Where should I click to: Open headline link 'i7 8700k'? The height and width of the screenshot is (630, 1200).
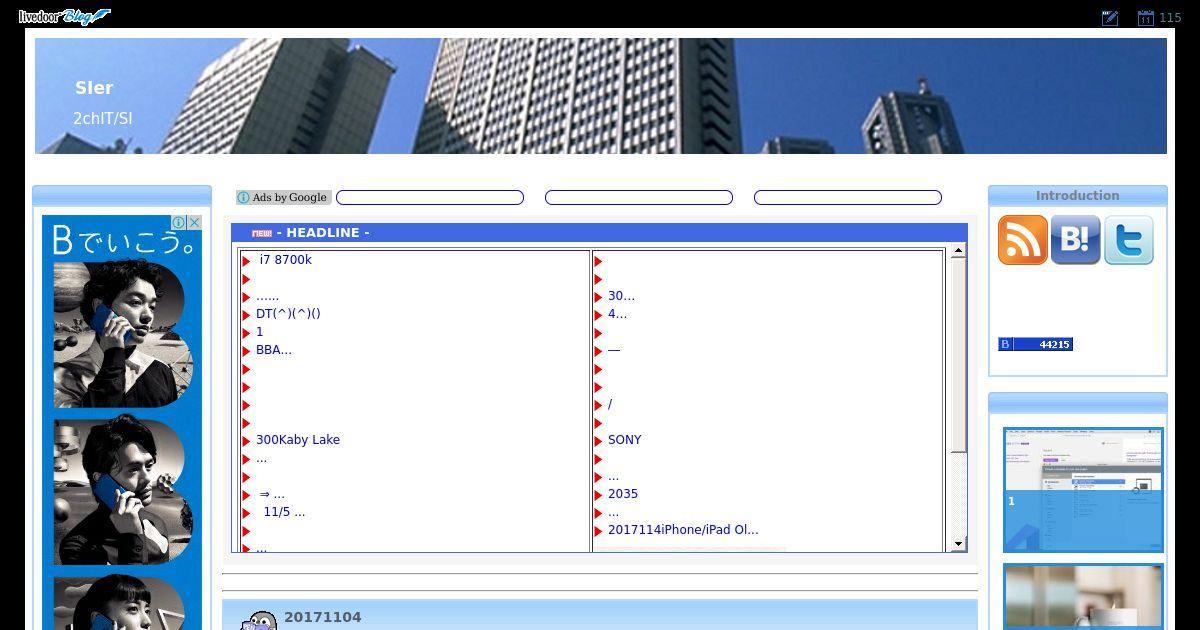pyautogui.click(x=285, y=260)
